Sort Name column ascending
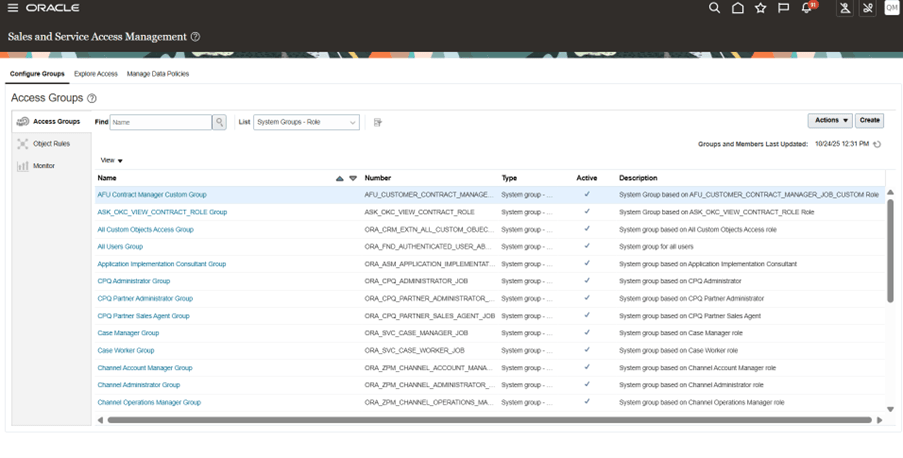The image size is (903, 458). (340, 178)
